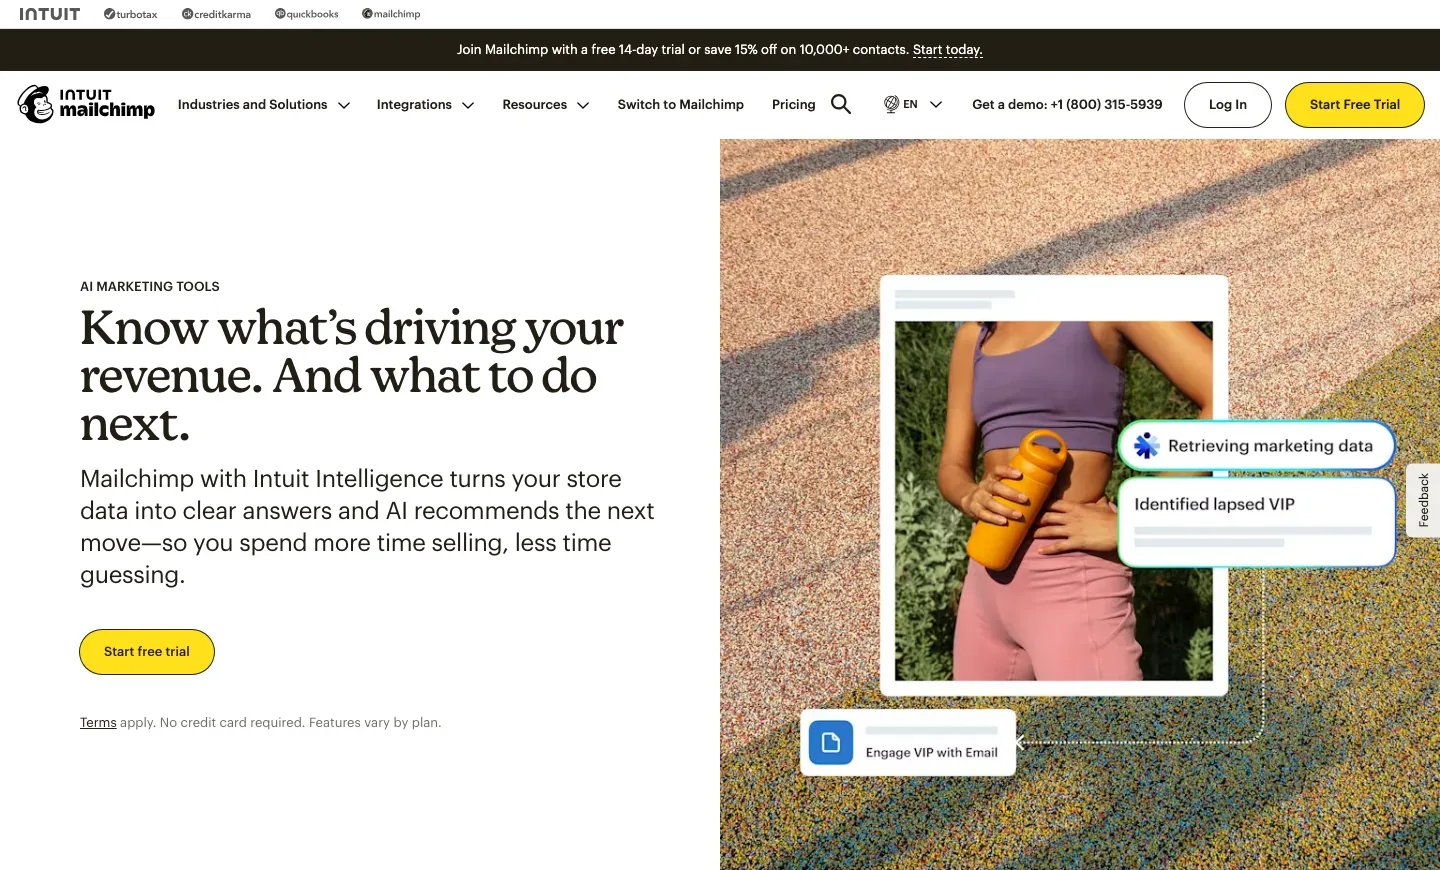
Task: Click the 'Engage VIP with Email' text
Action: coord(932,753)
